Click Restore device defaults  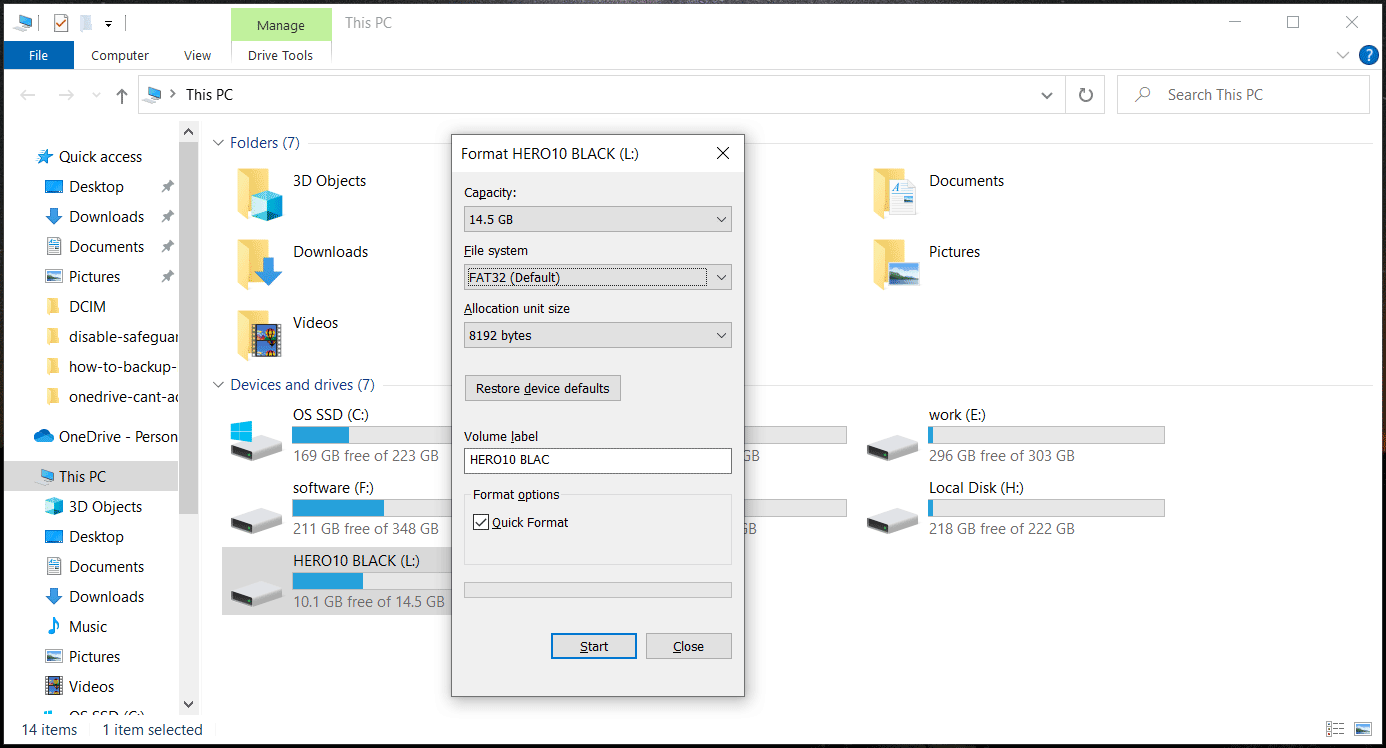[x=542, y=388]
